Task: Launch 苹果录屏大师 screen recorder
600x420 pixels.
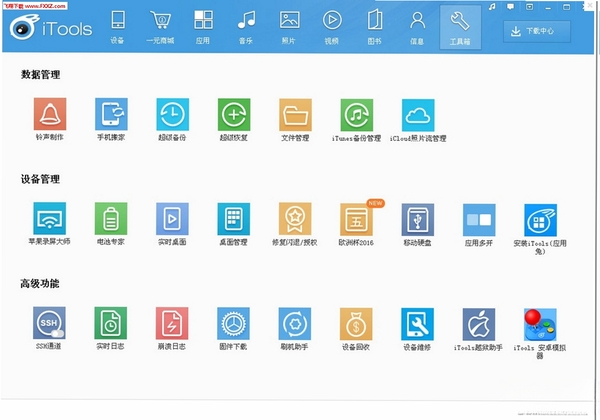Action: [x=49, y=218]
